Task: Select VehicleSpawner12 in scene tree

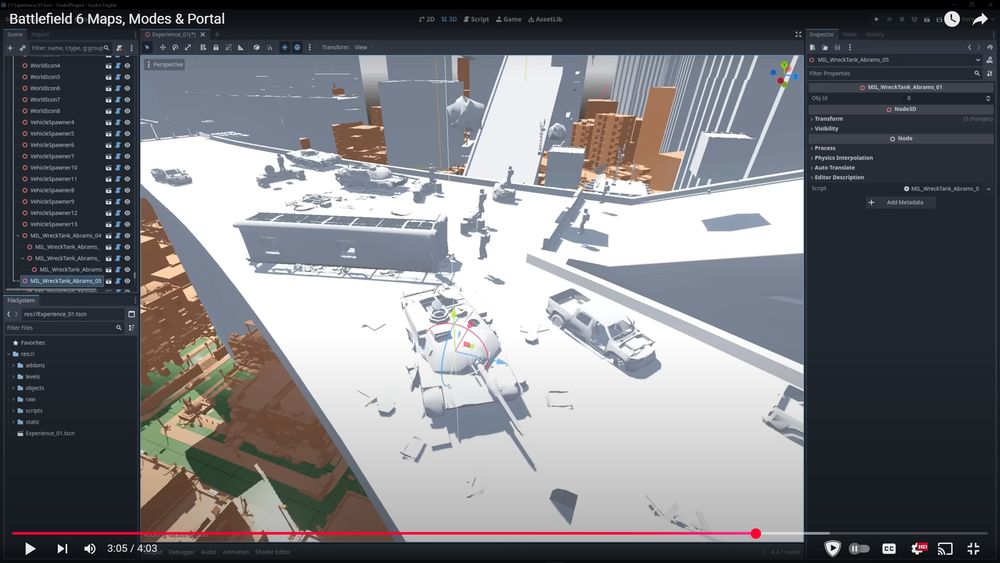Action: point(54,213)
